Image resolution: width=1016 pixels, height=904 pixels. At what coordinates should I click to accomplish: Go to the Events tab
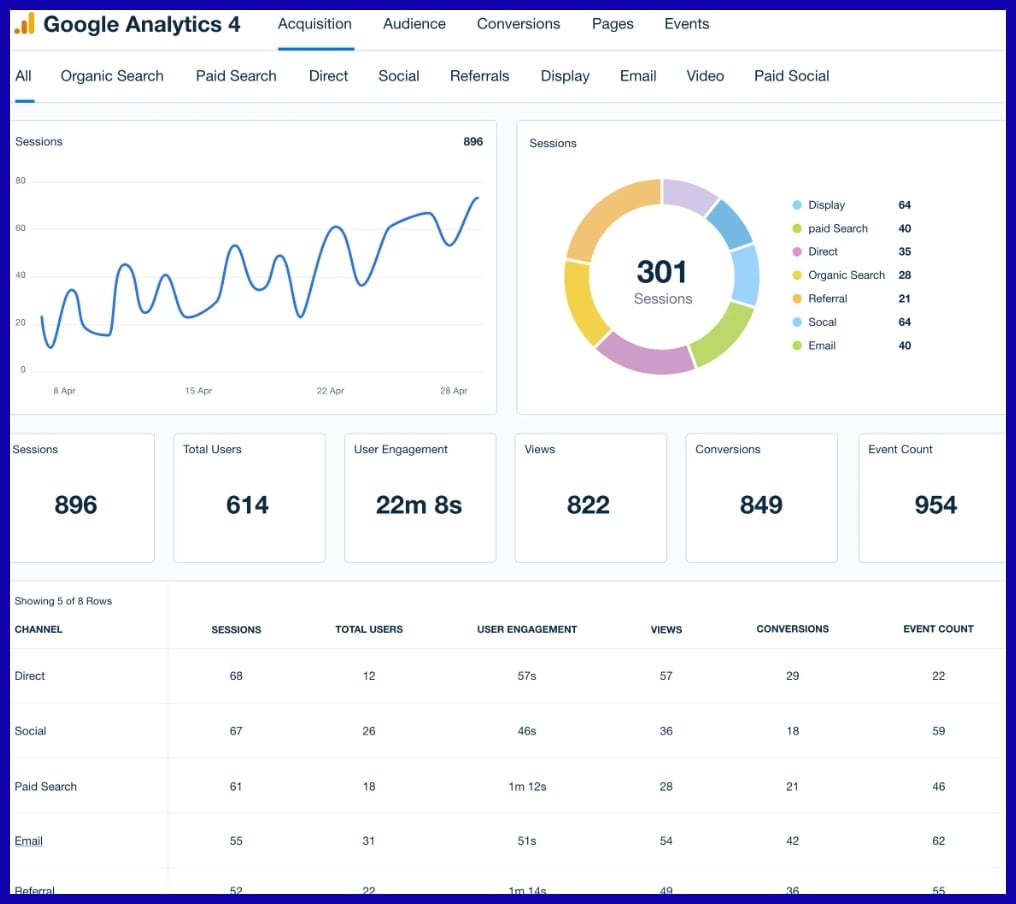coord(686,24)
